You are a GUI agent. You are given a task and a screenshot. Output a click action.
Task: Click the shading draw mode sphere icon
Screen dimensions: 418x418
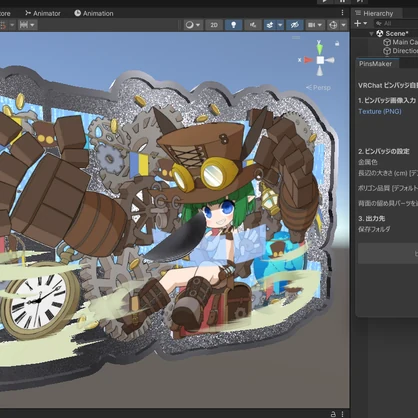(189, 25)
